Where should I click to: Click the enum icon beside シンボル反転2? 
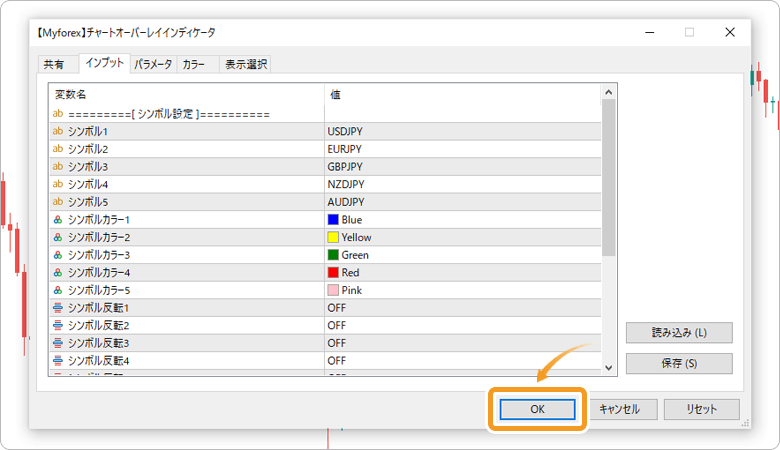(x=58, y=325)
